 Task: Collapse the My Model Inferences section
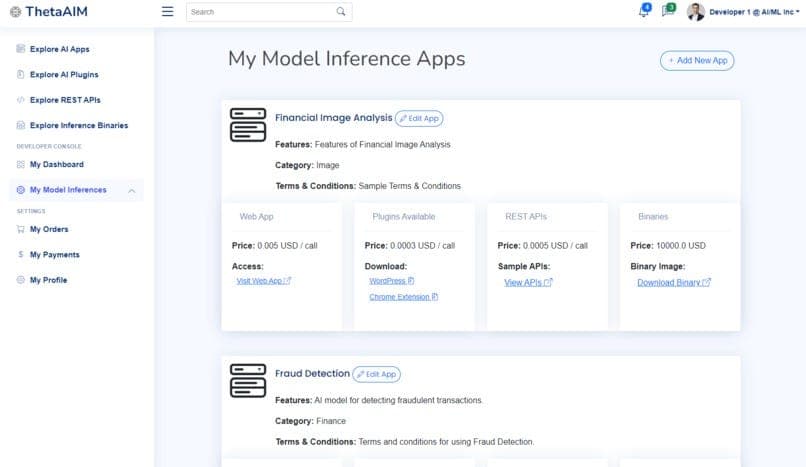point(131,190)
